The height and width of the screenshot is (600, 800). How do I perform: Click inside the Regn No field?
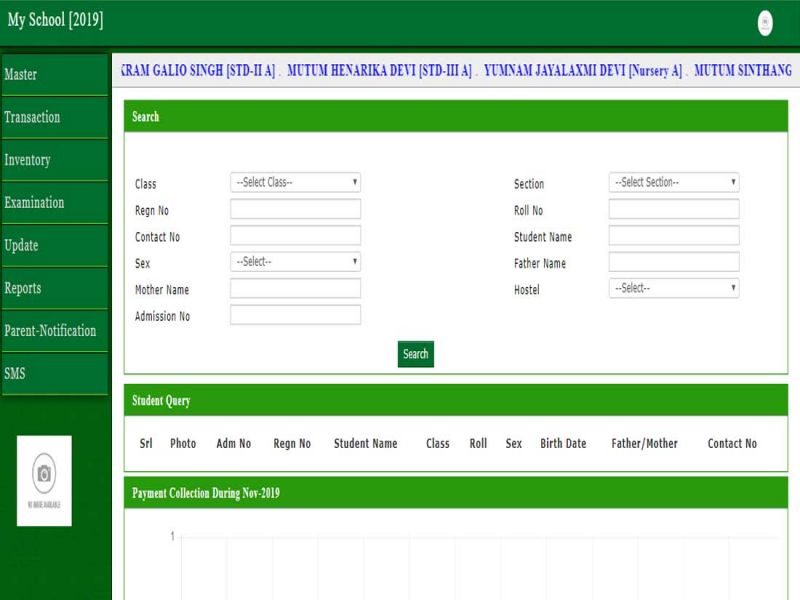click(295, 209)
